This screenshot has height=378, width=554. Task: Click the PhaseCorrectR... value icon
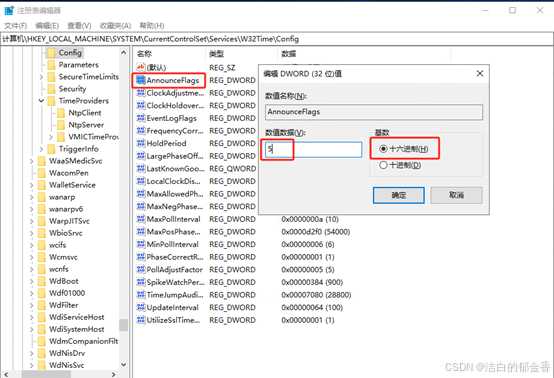click(x=141, y=257)
